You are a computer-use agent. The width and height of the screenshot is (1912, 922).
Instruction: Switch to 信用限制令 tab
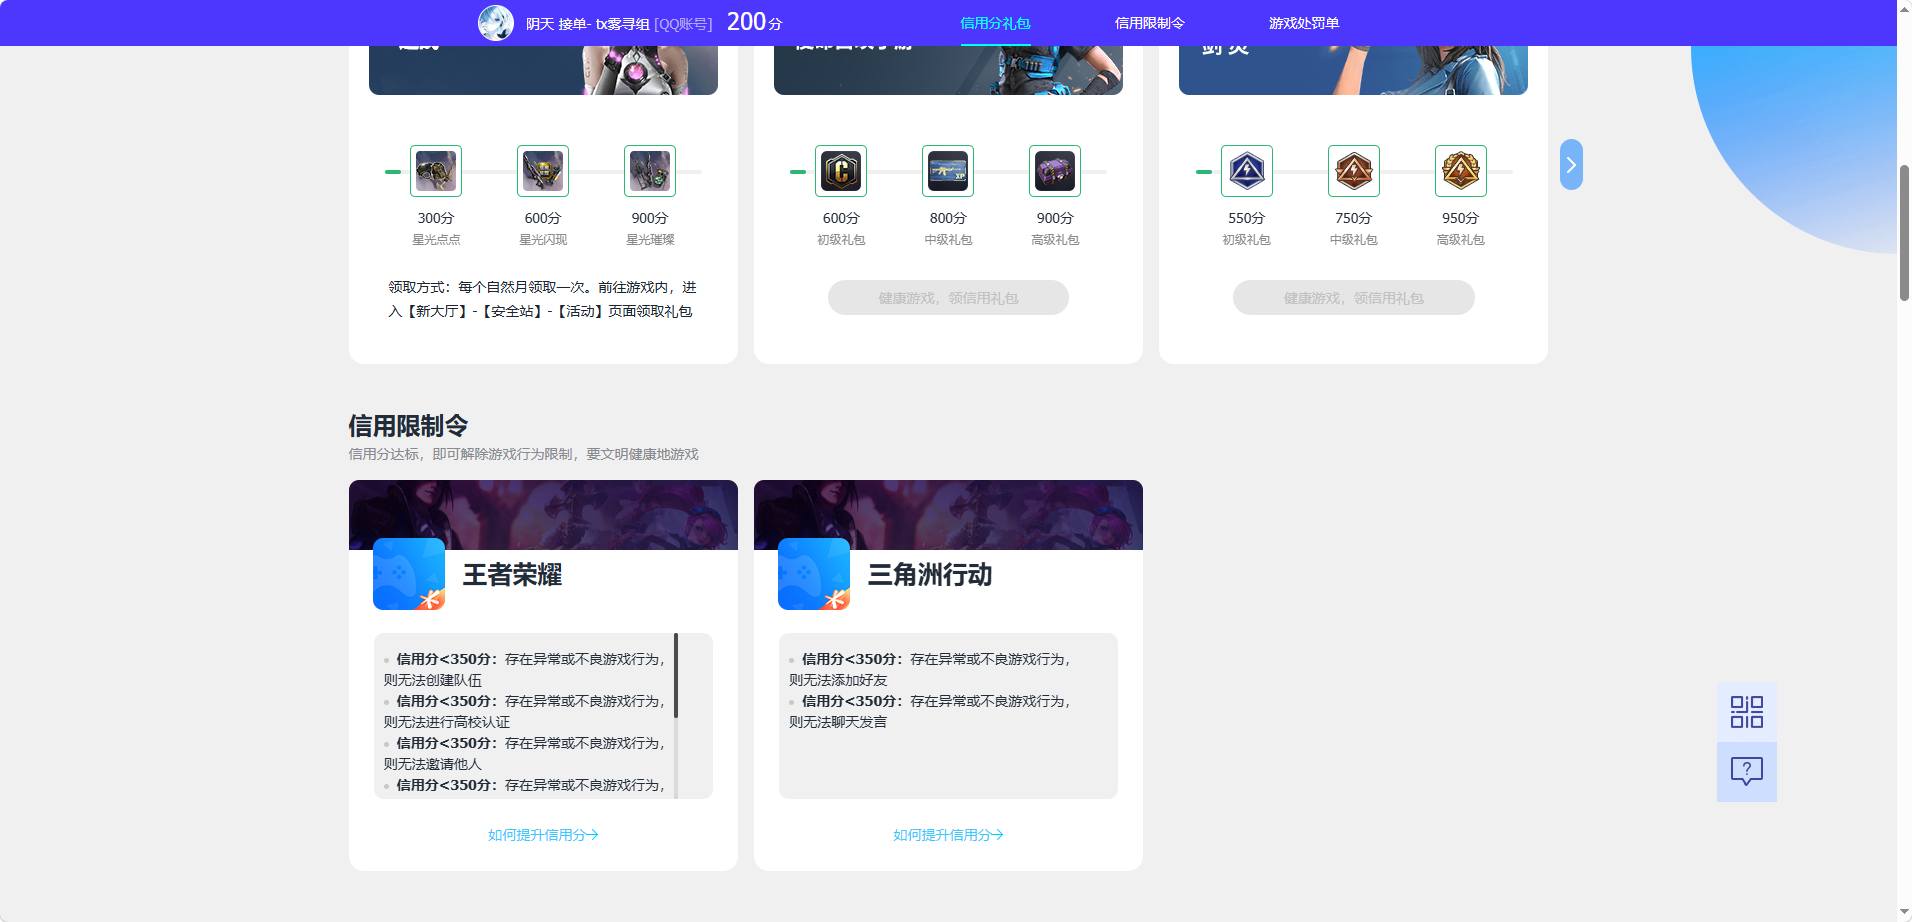pos(1150,23)
